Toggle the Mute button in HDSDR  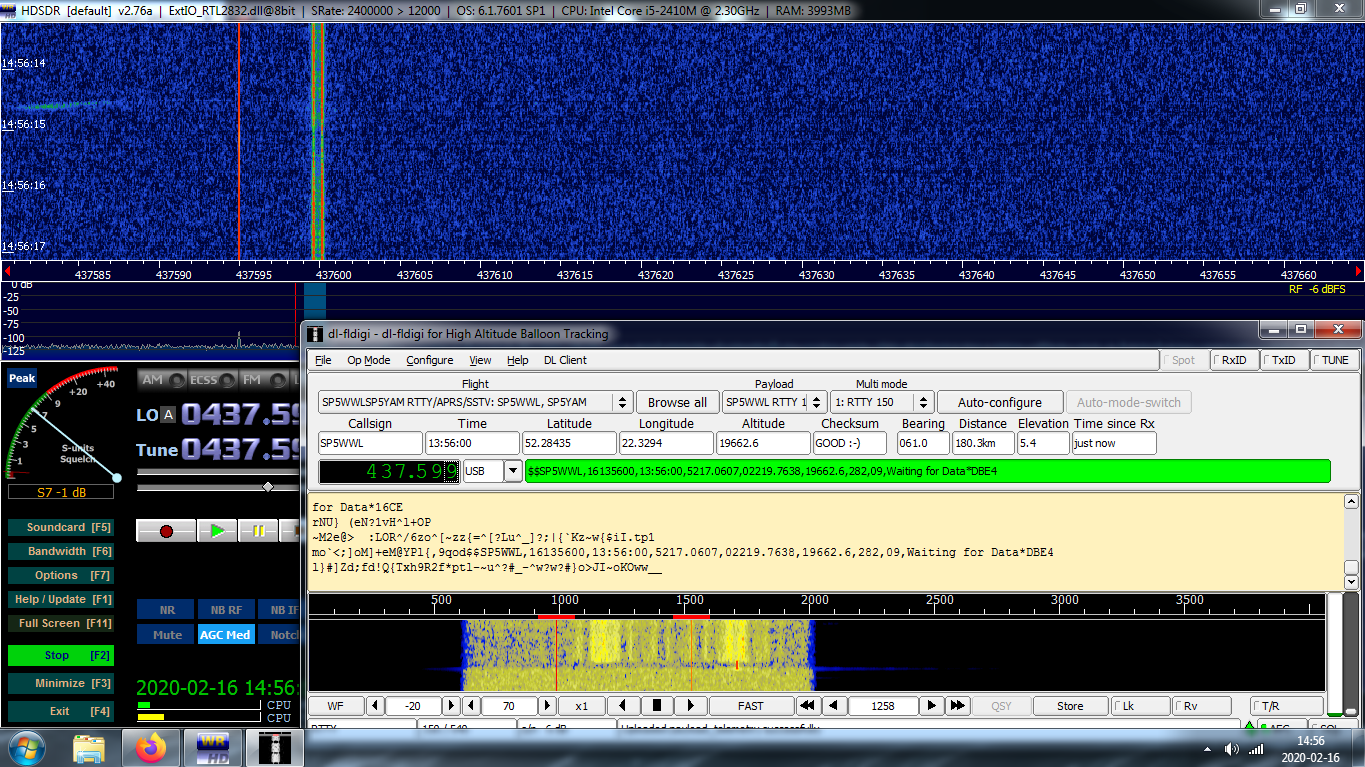(166, 634)
